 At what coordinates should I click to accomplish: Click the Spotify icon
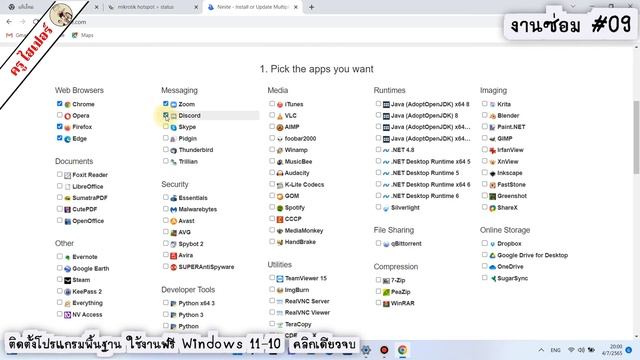tap(280, 208)
